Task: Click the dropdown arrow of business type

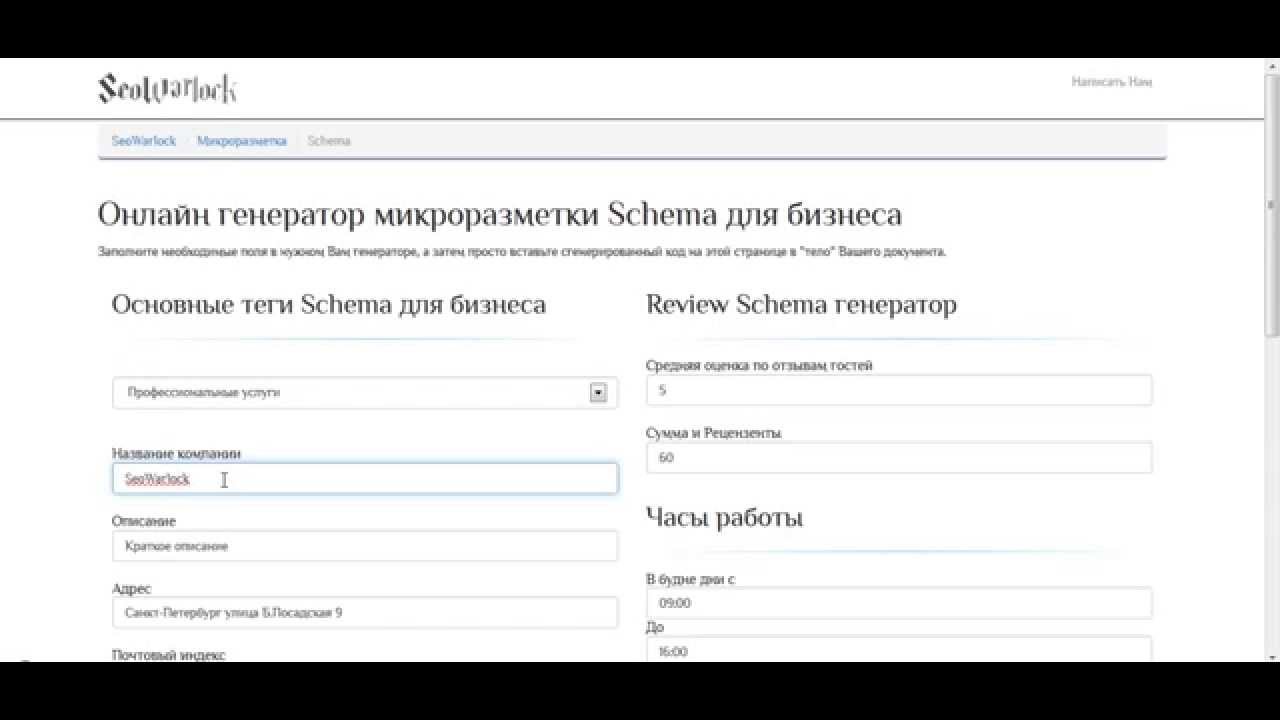Action: click(598, 393)
